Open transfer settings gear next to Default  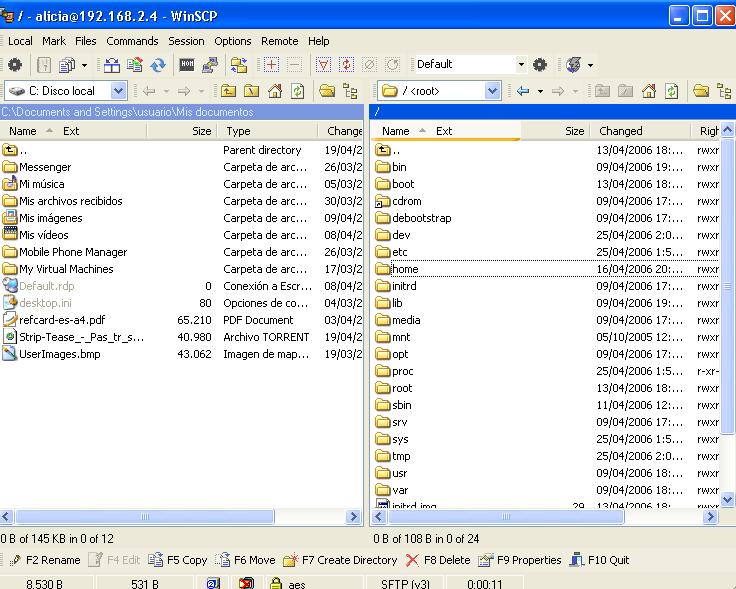(540, 64)
